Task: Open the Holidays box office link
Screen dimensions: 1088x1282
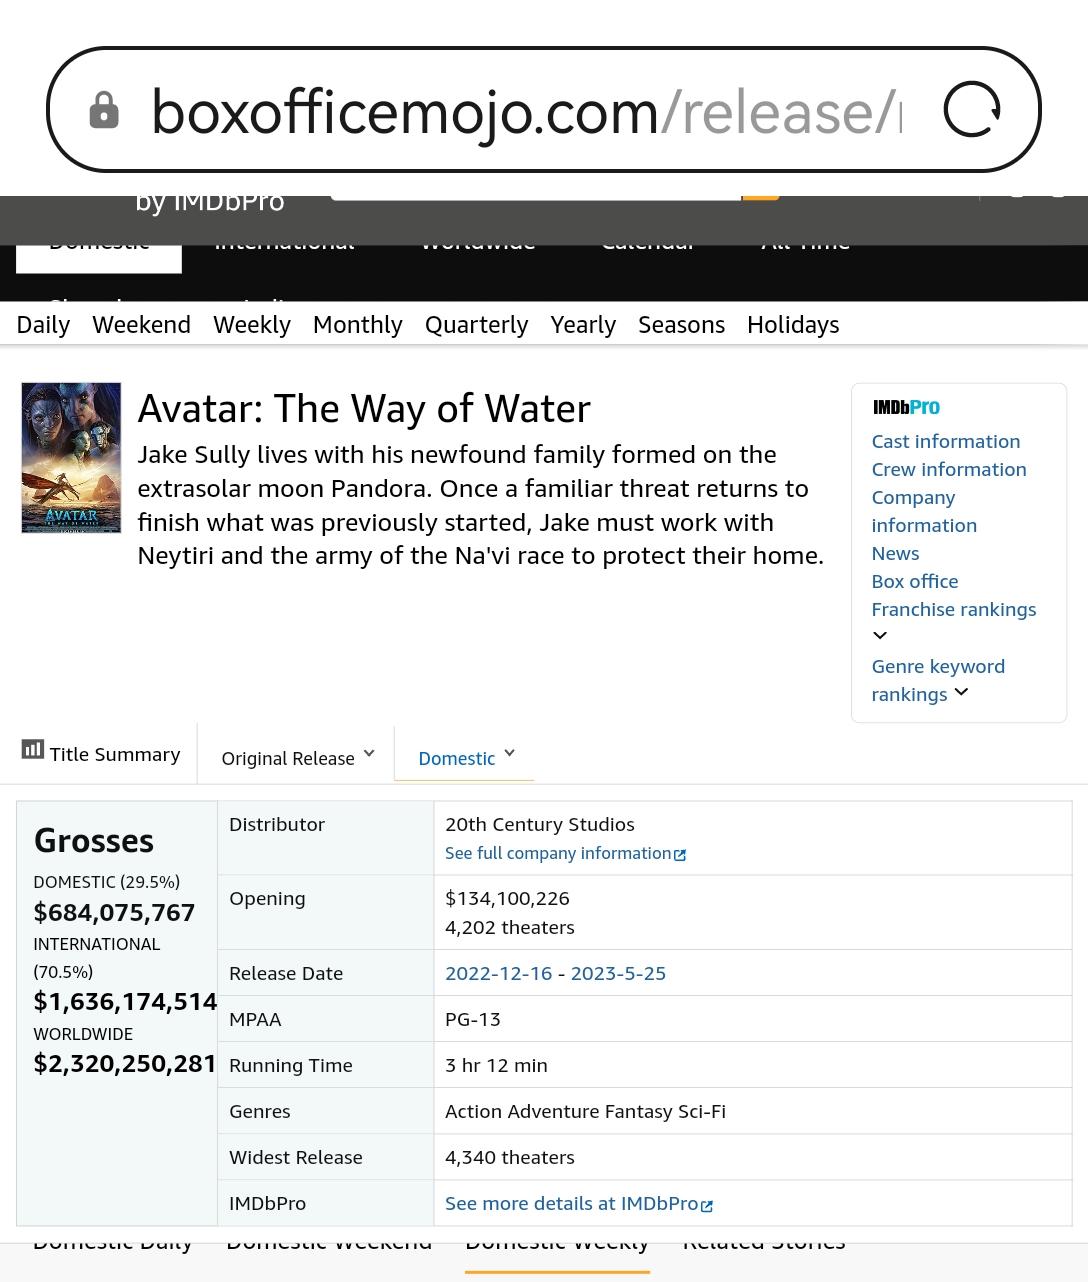Action: [x=793, y=324]
